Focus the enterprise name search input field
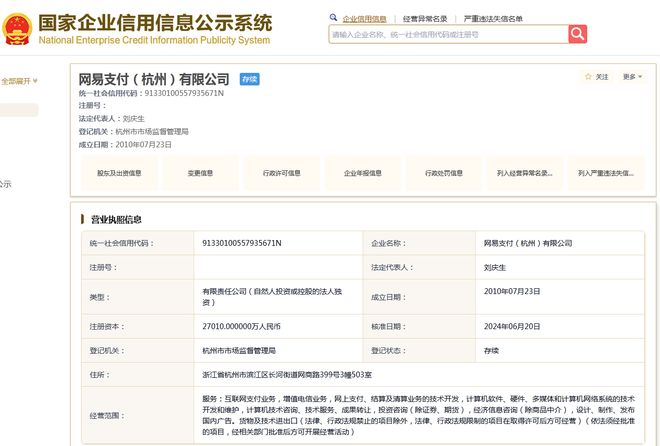Screen dimensions: 660x446 click(x=448, y=35)
